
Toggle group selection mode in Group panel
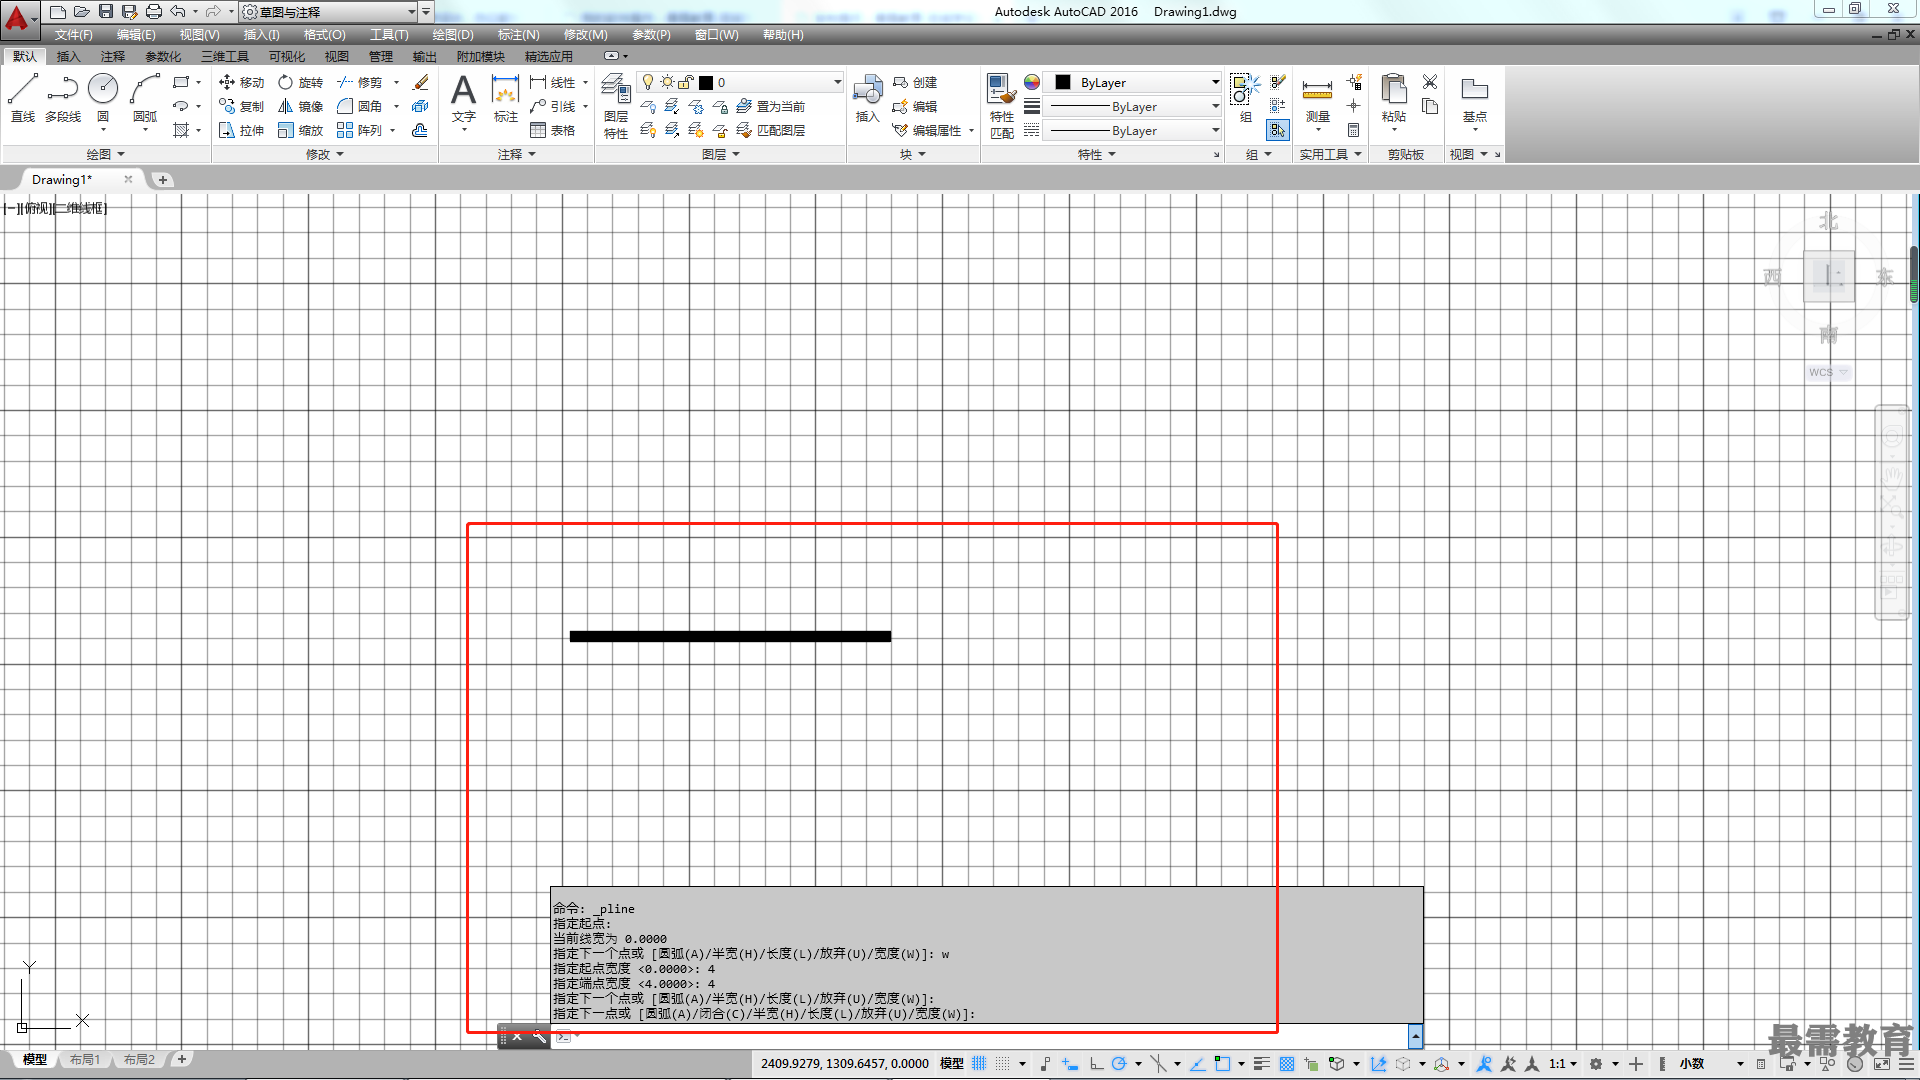(1278, 130)
